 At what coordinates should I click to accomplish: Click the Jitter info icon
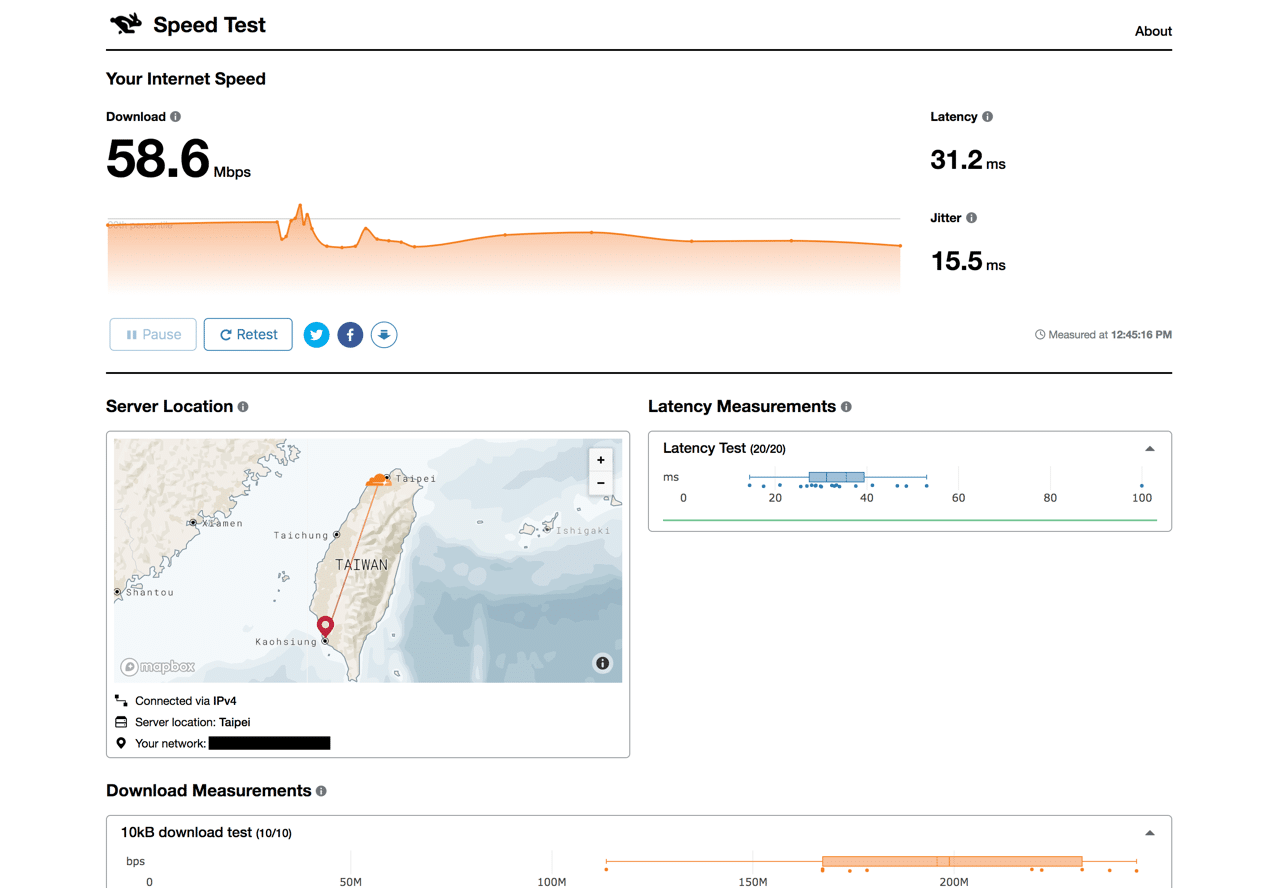[970, 217]
